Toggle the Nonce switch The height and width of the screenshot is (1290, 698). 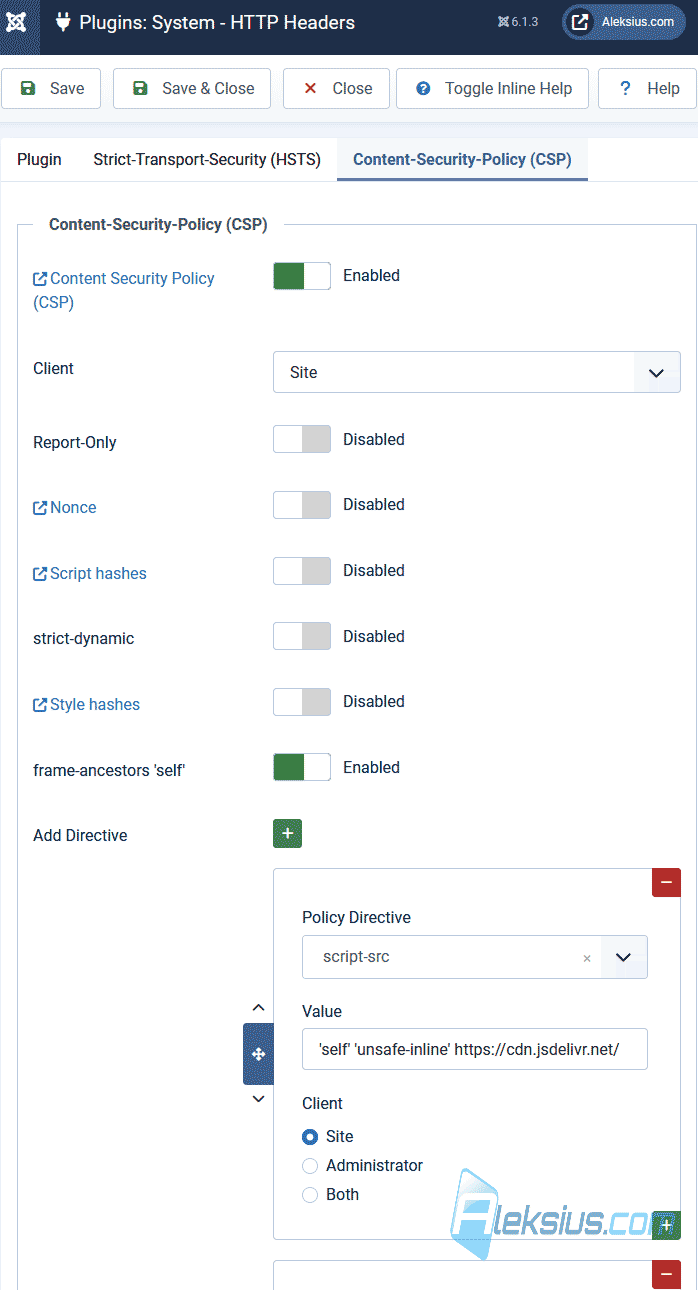(302, 505)
